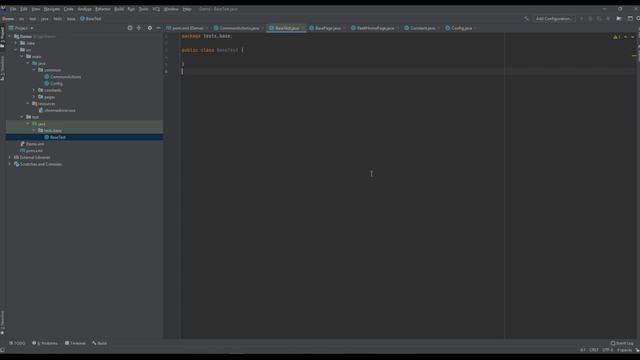Hide the Project panel with minus icon
Screen dimensions: 640x360
coord(158,28)
